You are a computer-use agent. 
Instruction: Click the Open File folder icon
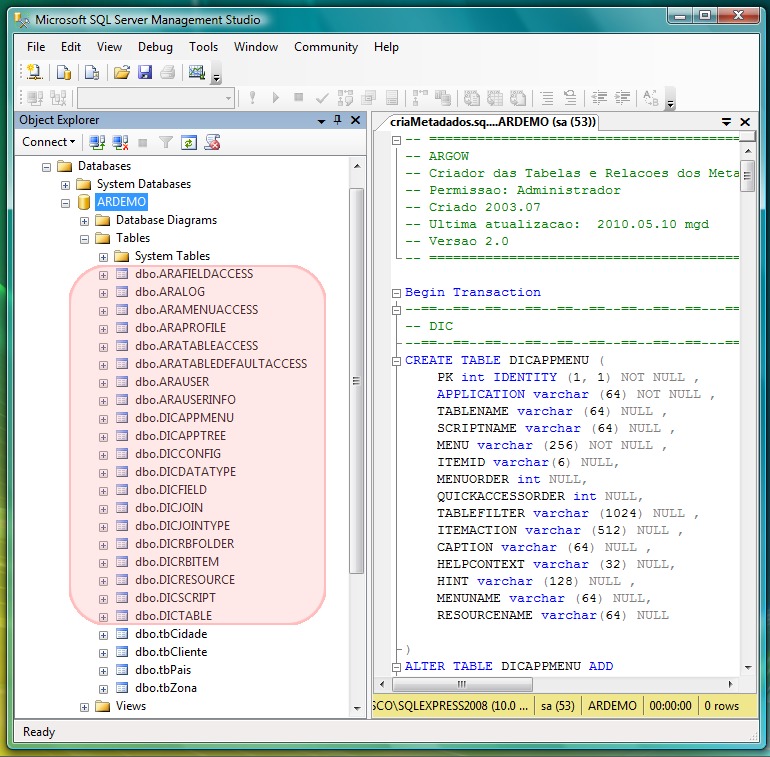coord(121,73)
